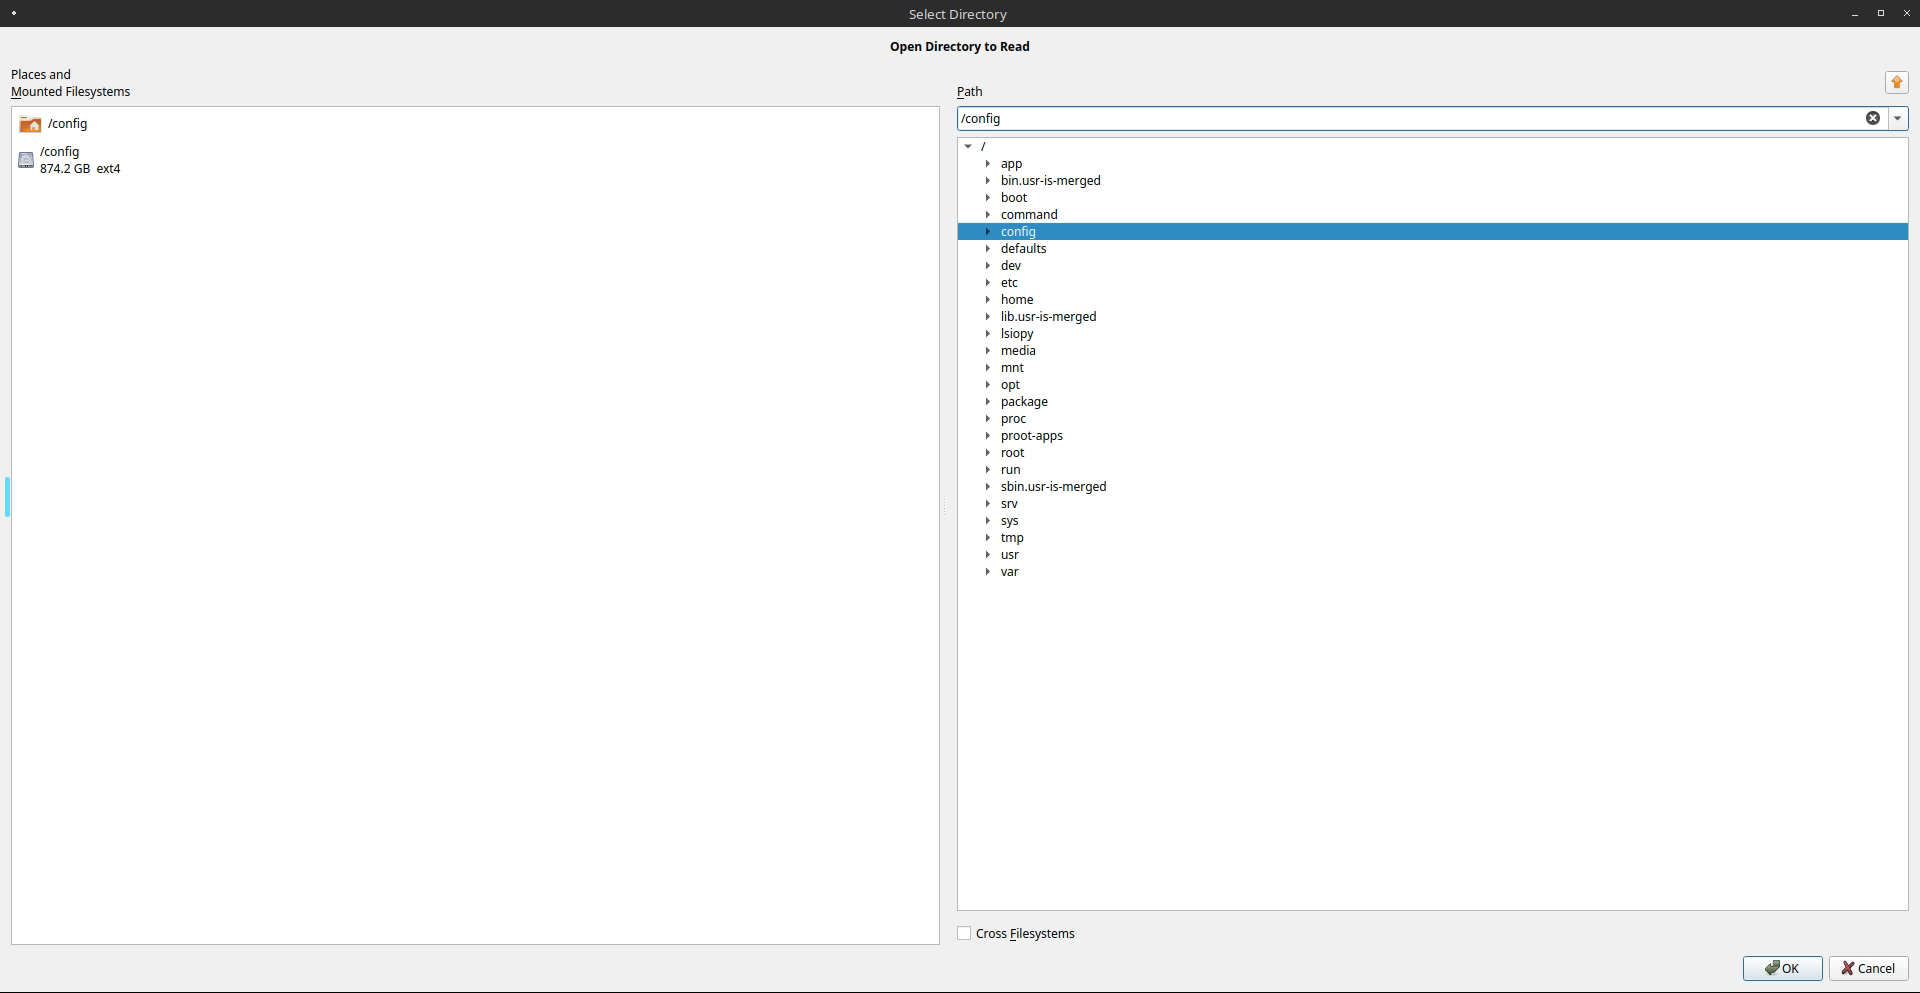This screenshot has height=993, width=1920.
Task: Expand the config folder arrow
Action: (x=988, y=232)
